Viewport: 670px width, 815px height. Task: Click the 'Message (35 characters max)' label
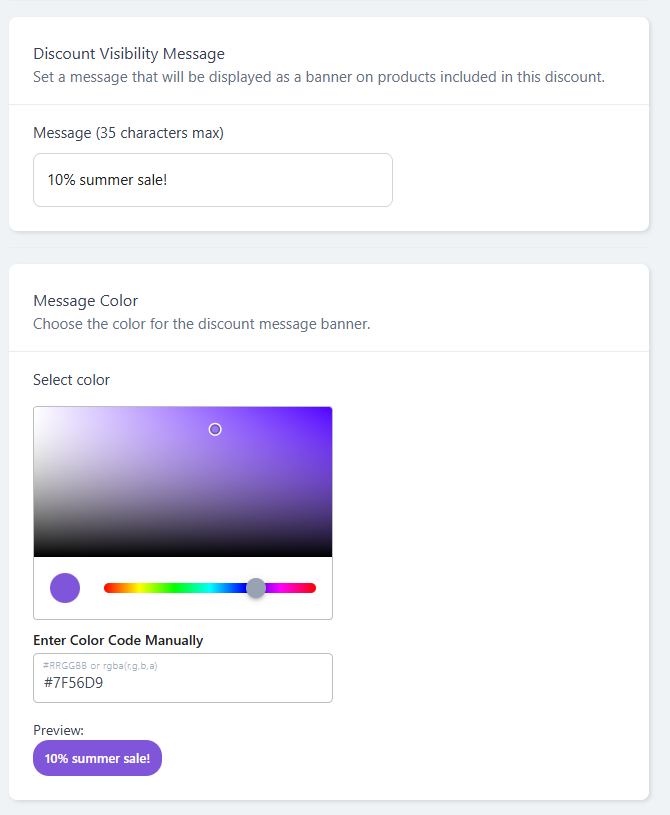(128, 133)
